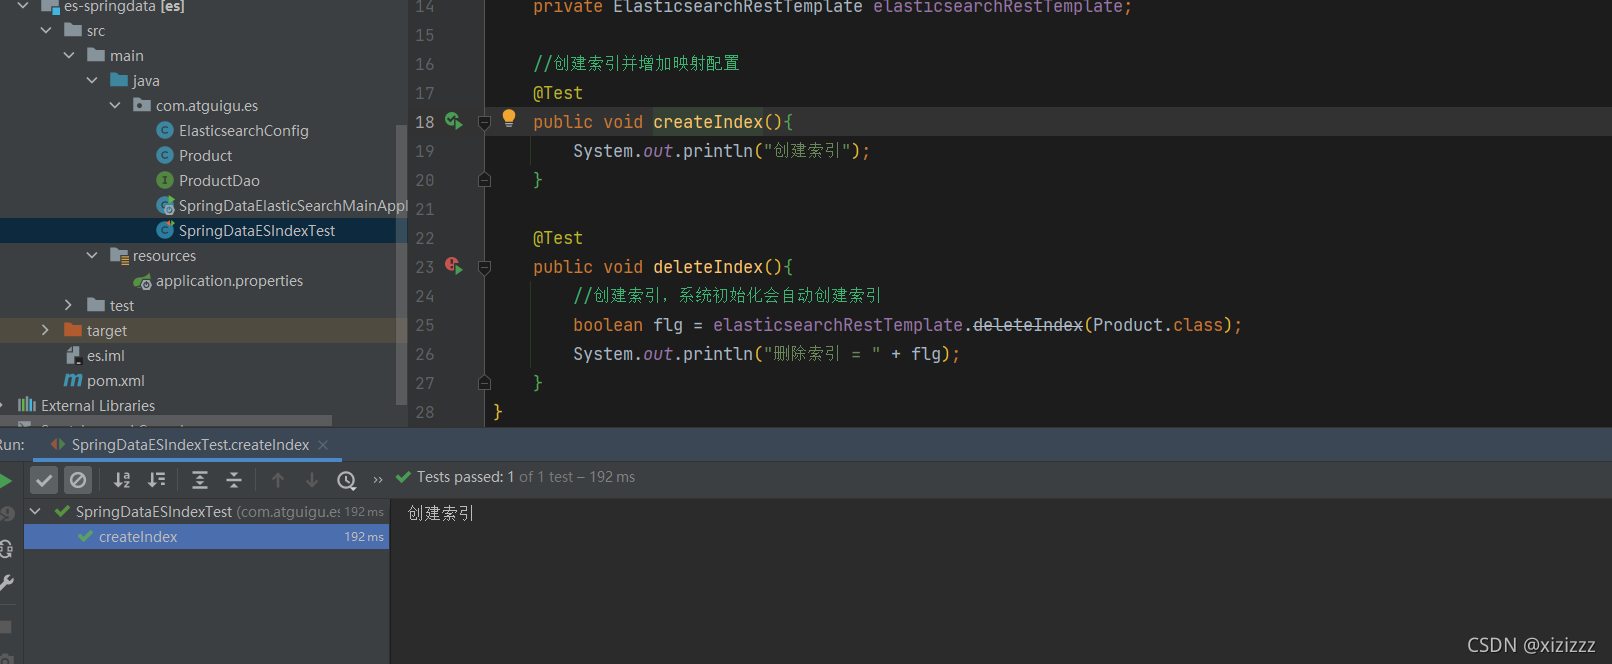Click fold end marker at line 20

coord(484,180)
